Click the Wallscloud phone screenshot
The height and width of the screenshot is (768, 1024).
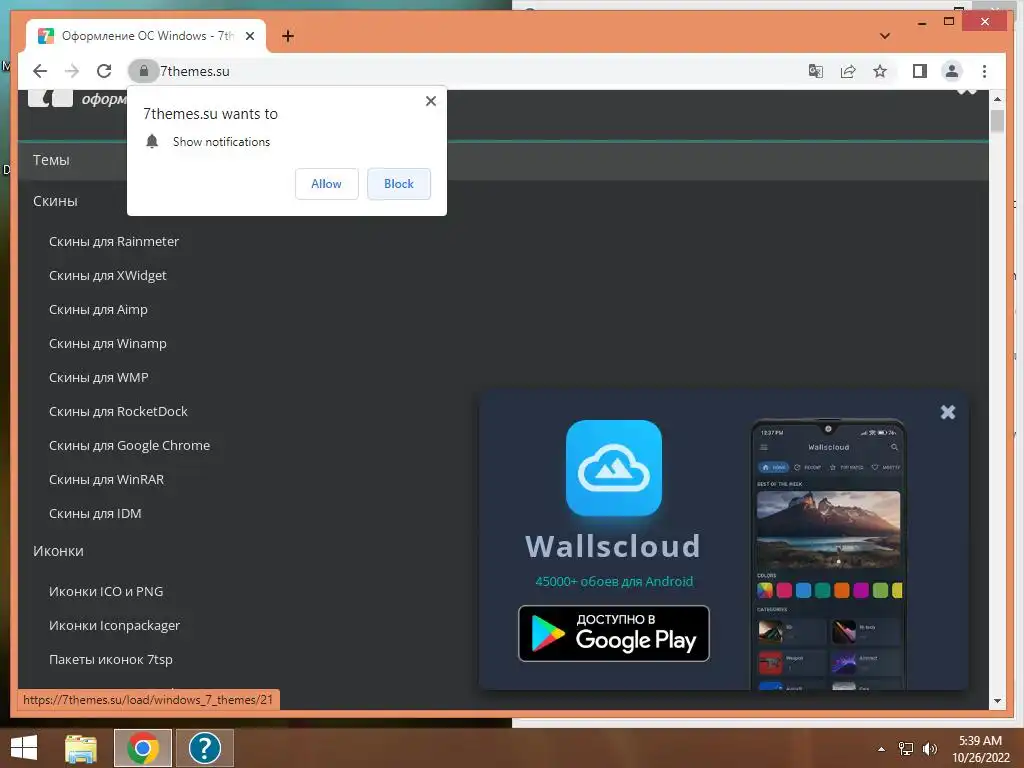[x=828, y=555]
